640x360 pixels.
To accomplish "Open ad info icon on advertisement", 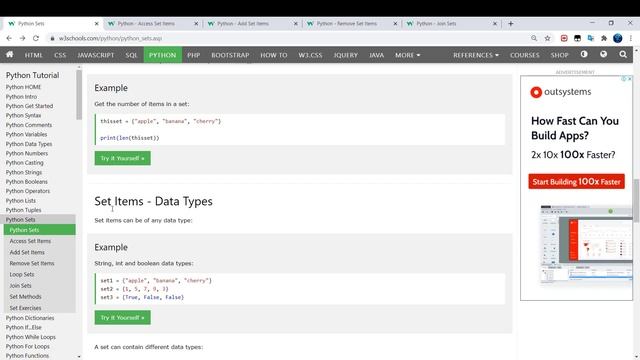I will click(x=624, y=79).
